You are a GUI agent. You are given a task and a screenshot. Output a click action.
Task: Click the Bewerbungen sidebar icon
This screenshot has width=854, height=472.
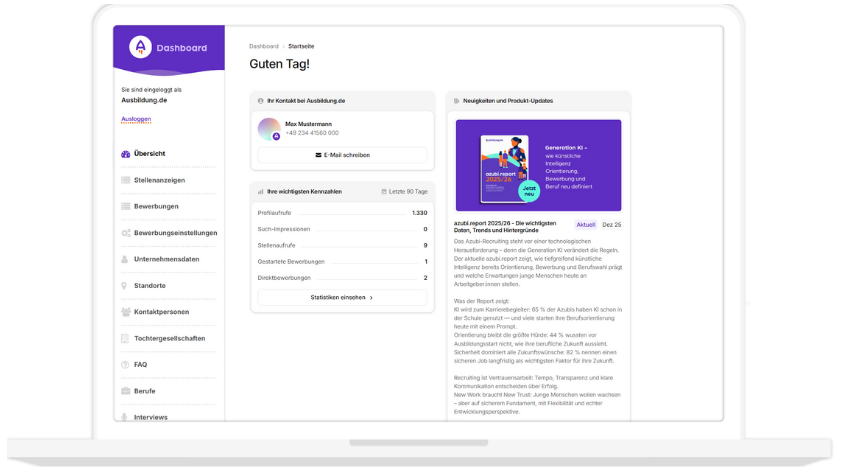[x=125, y=206]
